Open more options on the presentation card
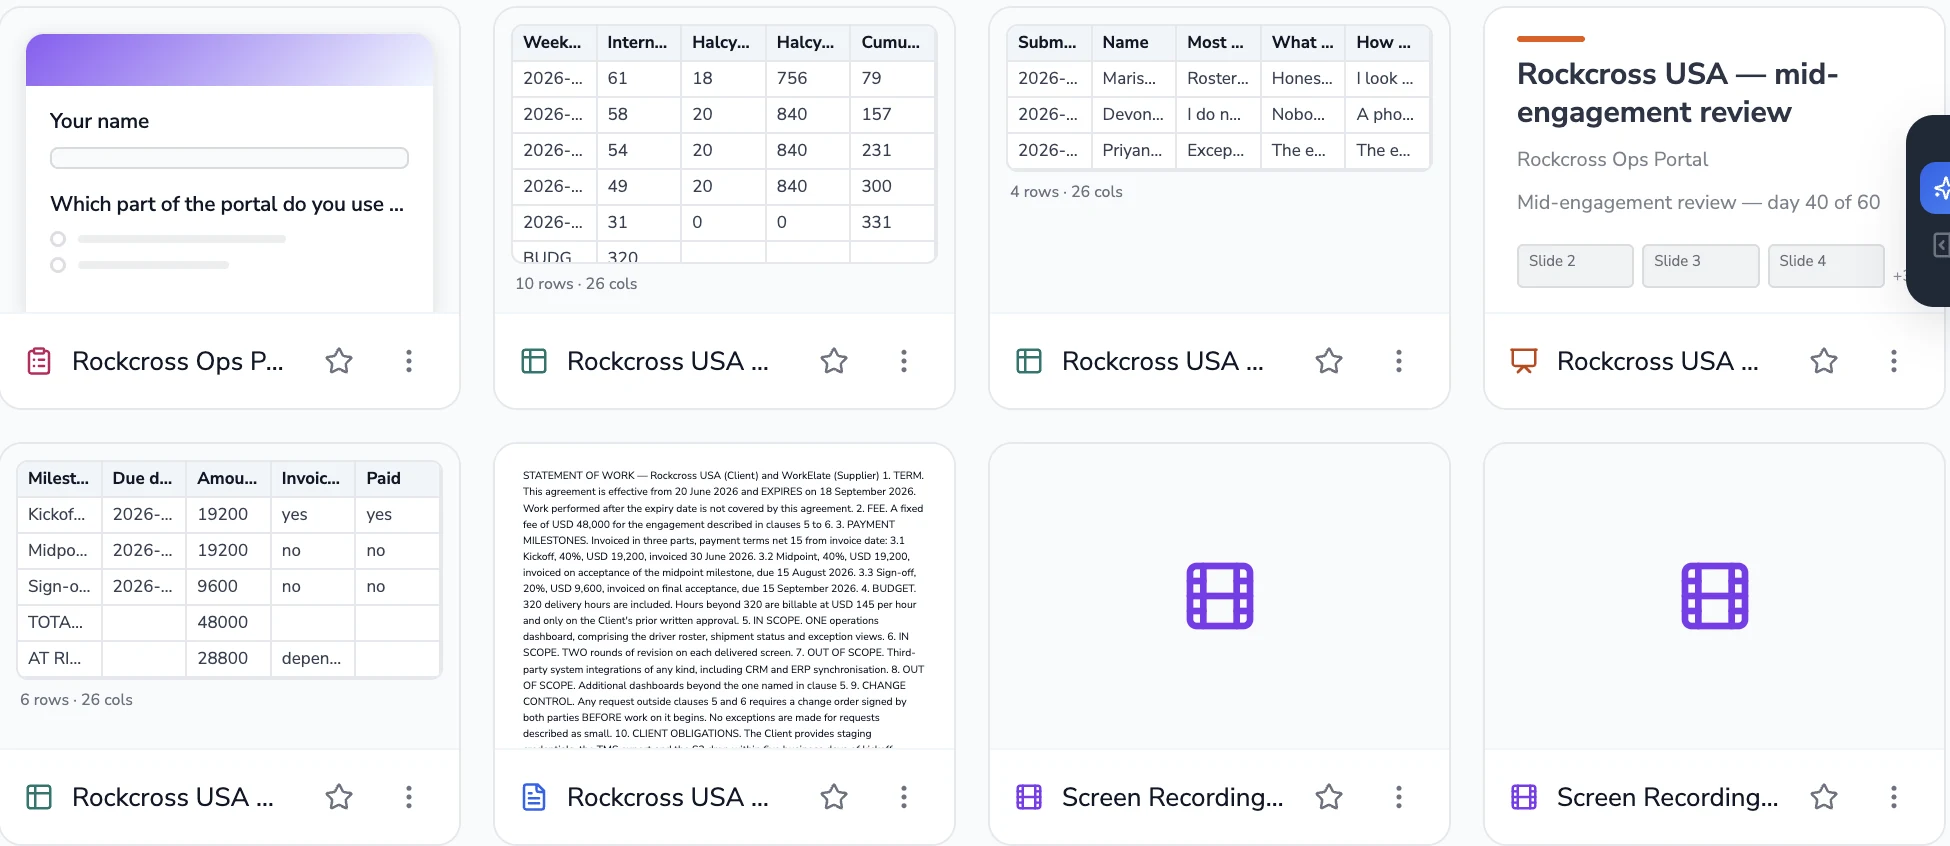The image size is (1950, 846). (x=1894, y=361)
